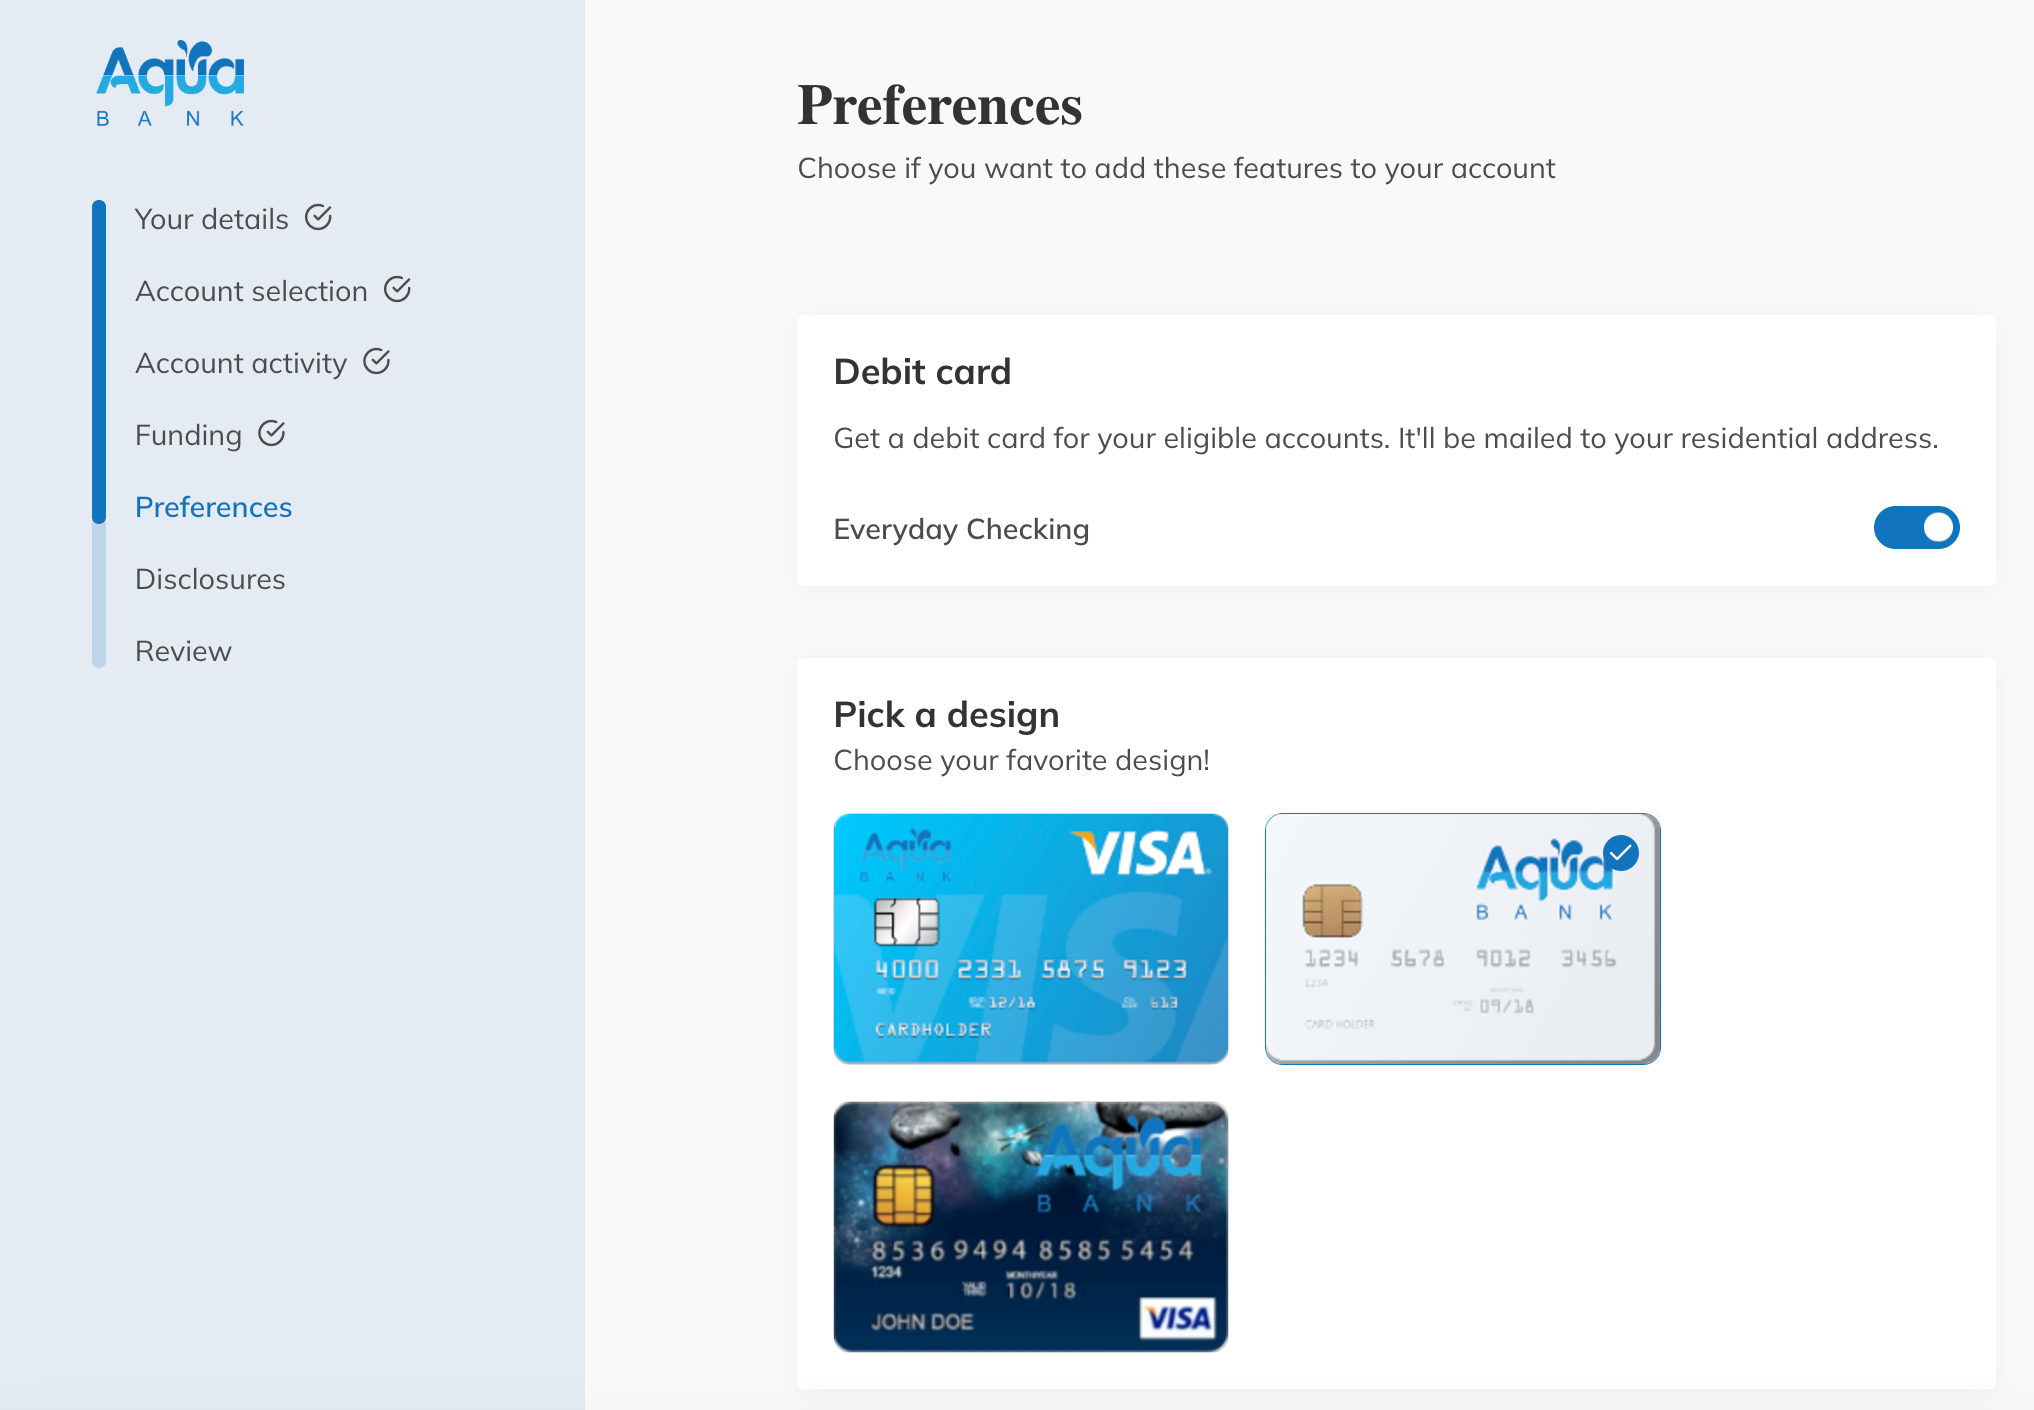2034x1410 pixels.
Task: Jump to the Review step
Action: tap(183, 651)
